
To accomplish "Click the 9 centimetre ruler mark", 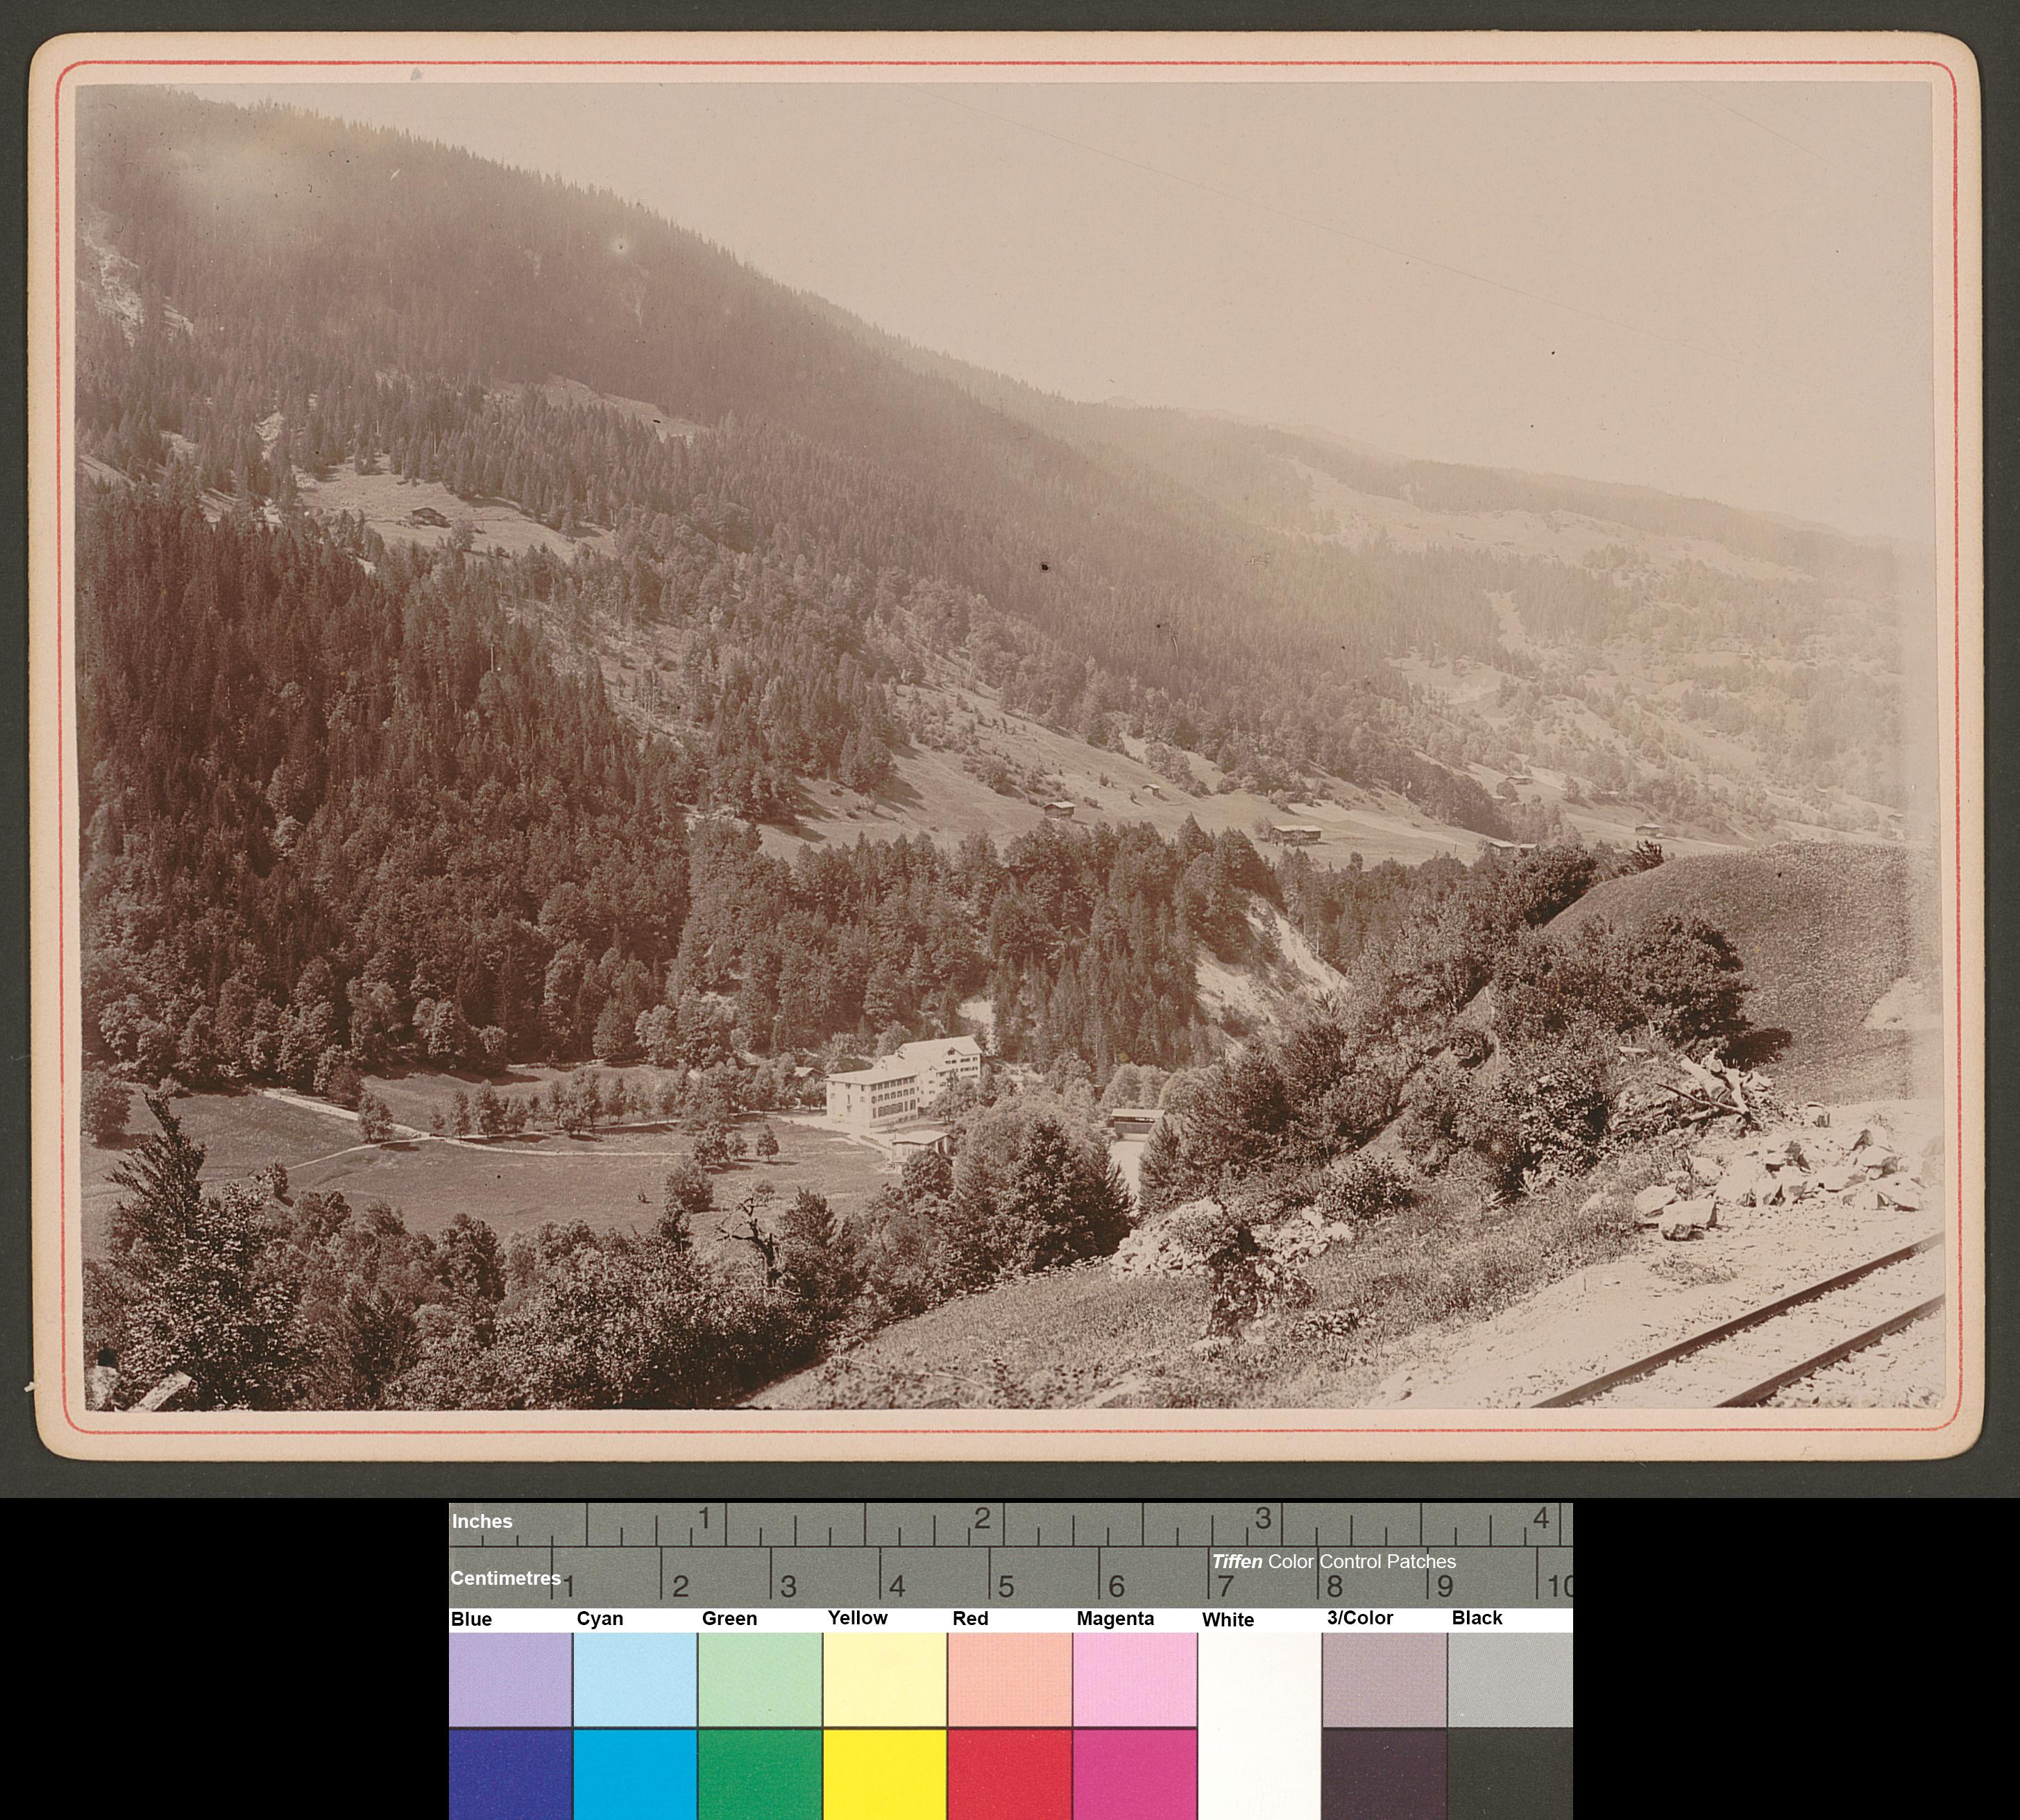I will 1445,1587.
